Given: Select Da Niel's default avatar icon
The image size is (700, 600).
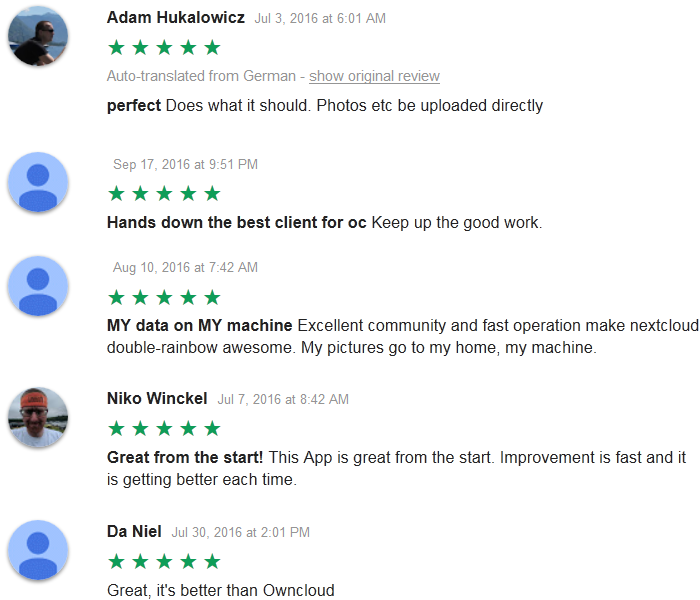Looking at the screenshot, I should (38, 550).
